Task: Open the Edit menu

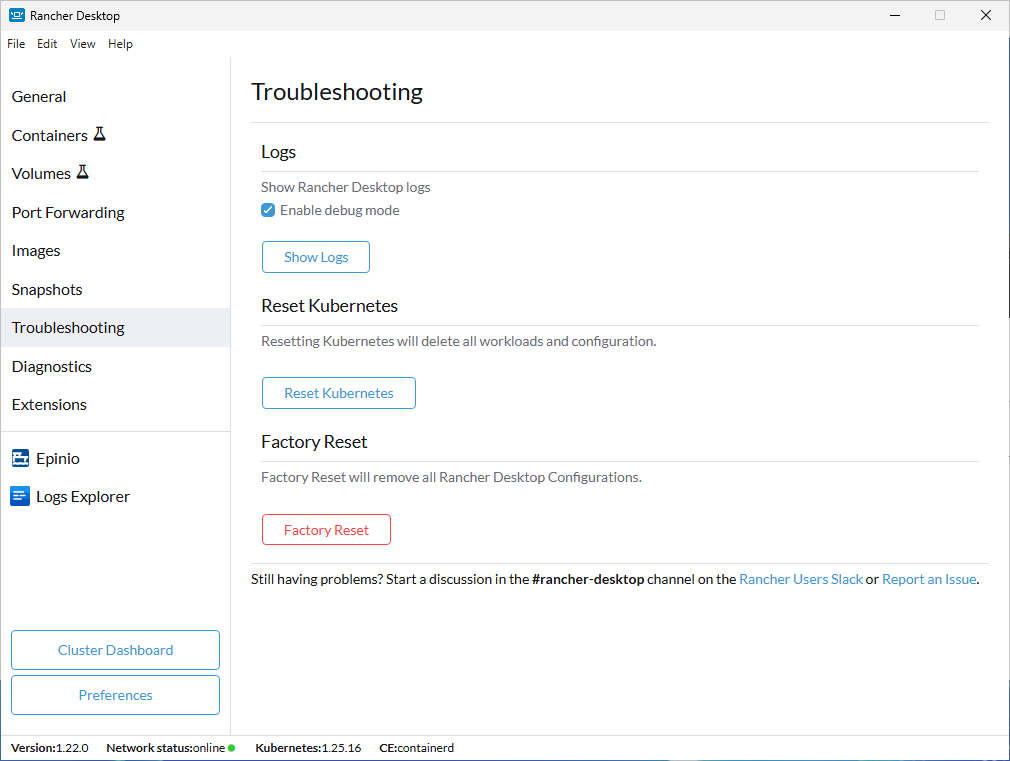Action: click(47, 44)
